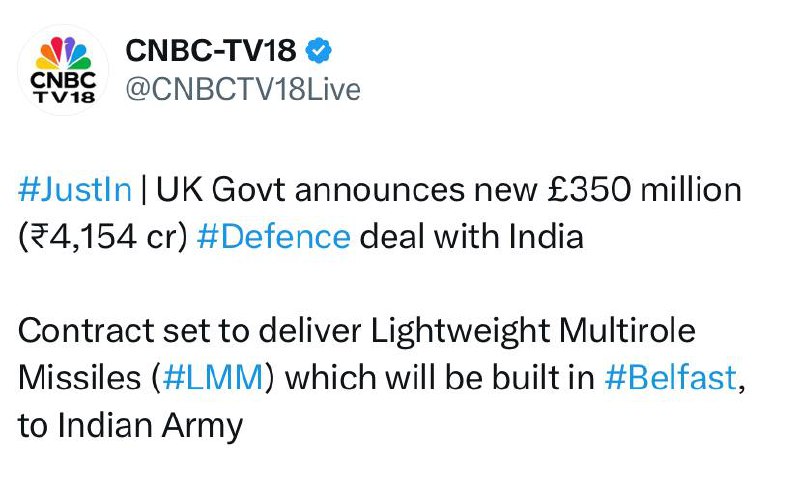The height and width of the screenshot is (489, 800).
Task: Visit the #Belfast hashtag
Action: click(x=674, y=378)
